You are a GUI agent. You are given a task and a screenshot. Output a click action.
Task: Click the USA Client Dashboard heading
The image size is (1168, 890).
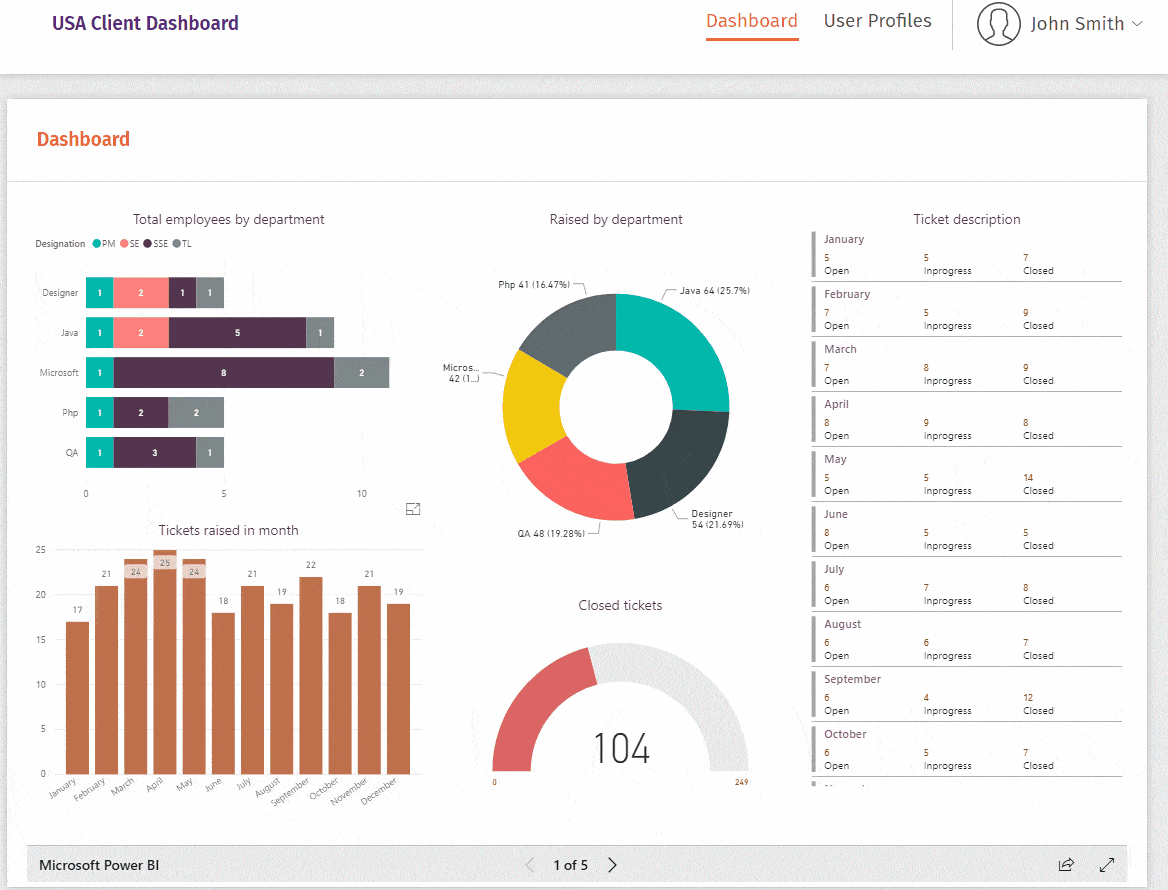click(145, 22)
